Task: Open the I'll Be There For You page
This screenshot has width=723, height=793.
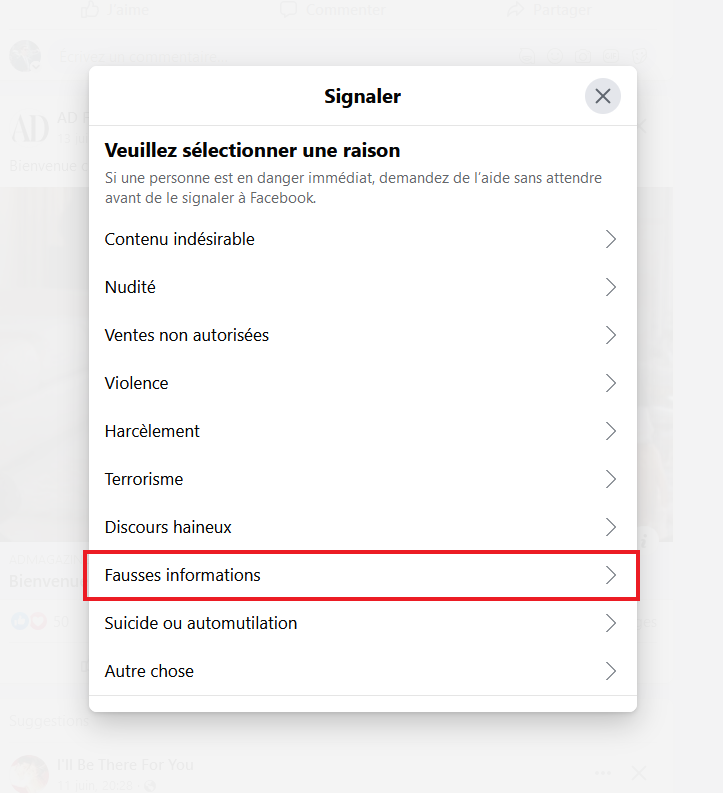Action: pyautogui.click(x=125, y=765)
